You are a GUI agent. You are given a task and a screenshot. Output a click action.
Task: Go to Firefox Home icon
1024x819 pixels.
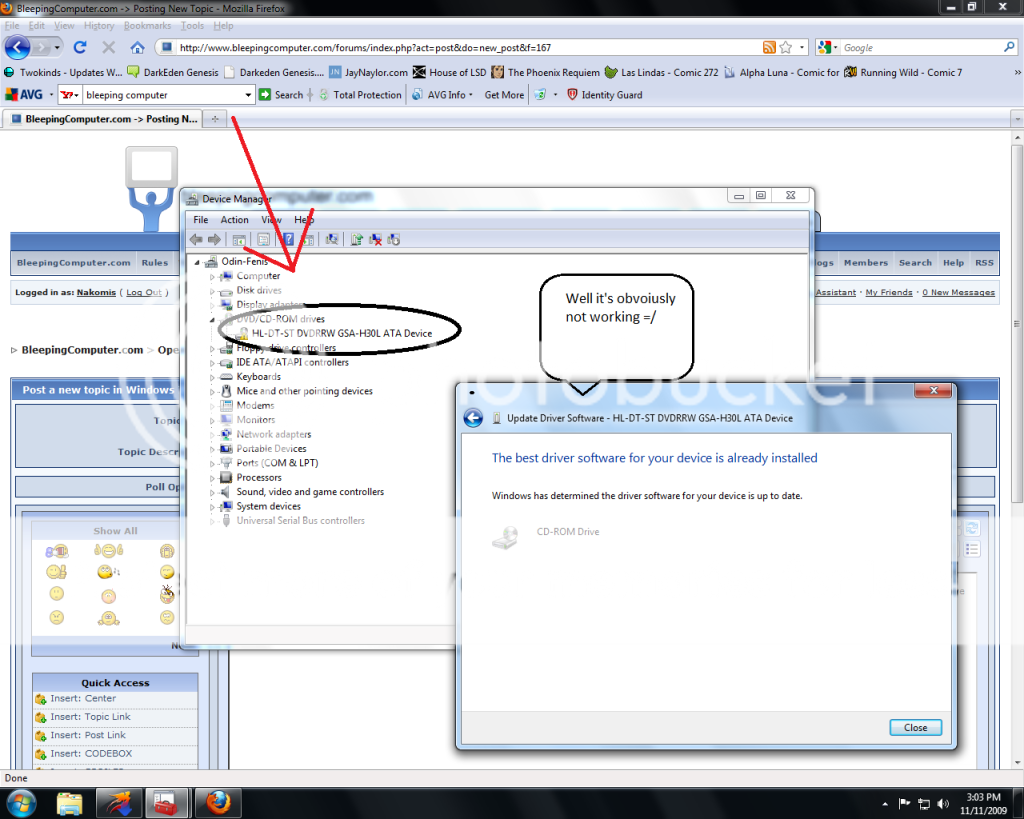tap(137, 47)
